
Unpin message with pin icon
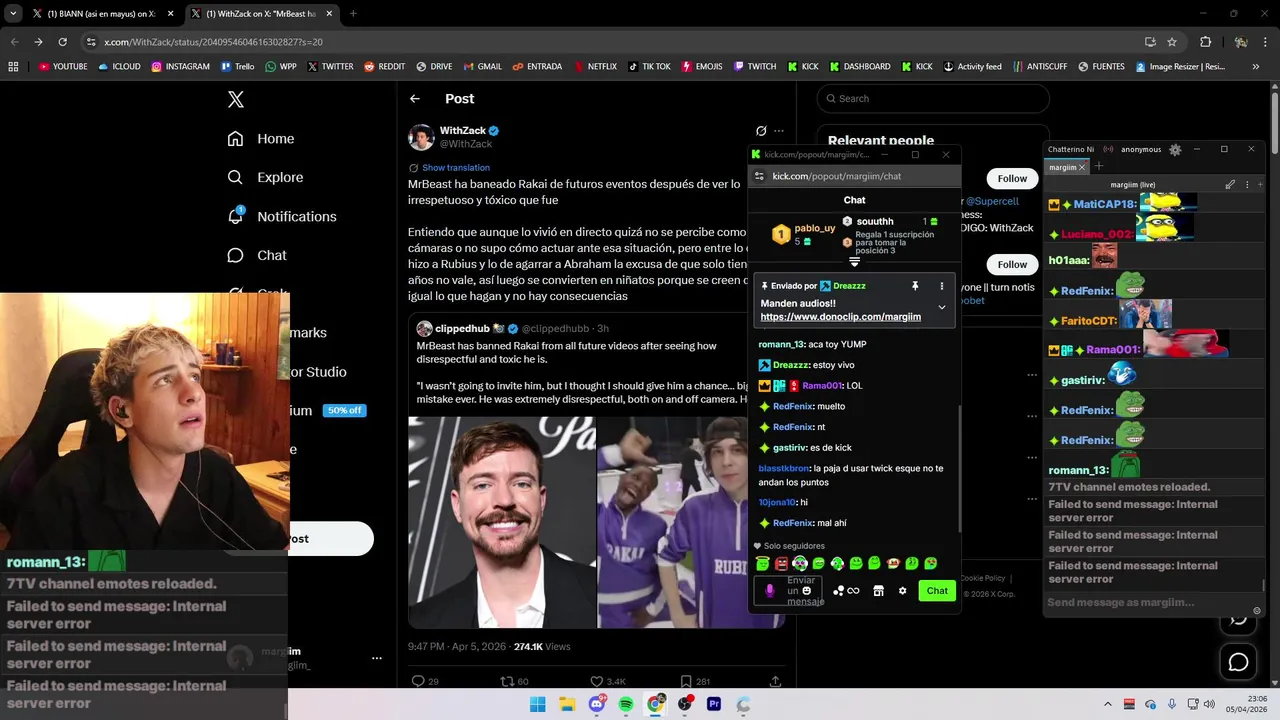click(914, 286)
